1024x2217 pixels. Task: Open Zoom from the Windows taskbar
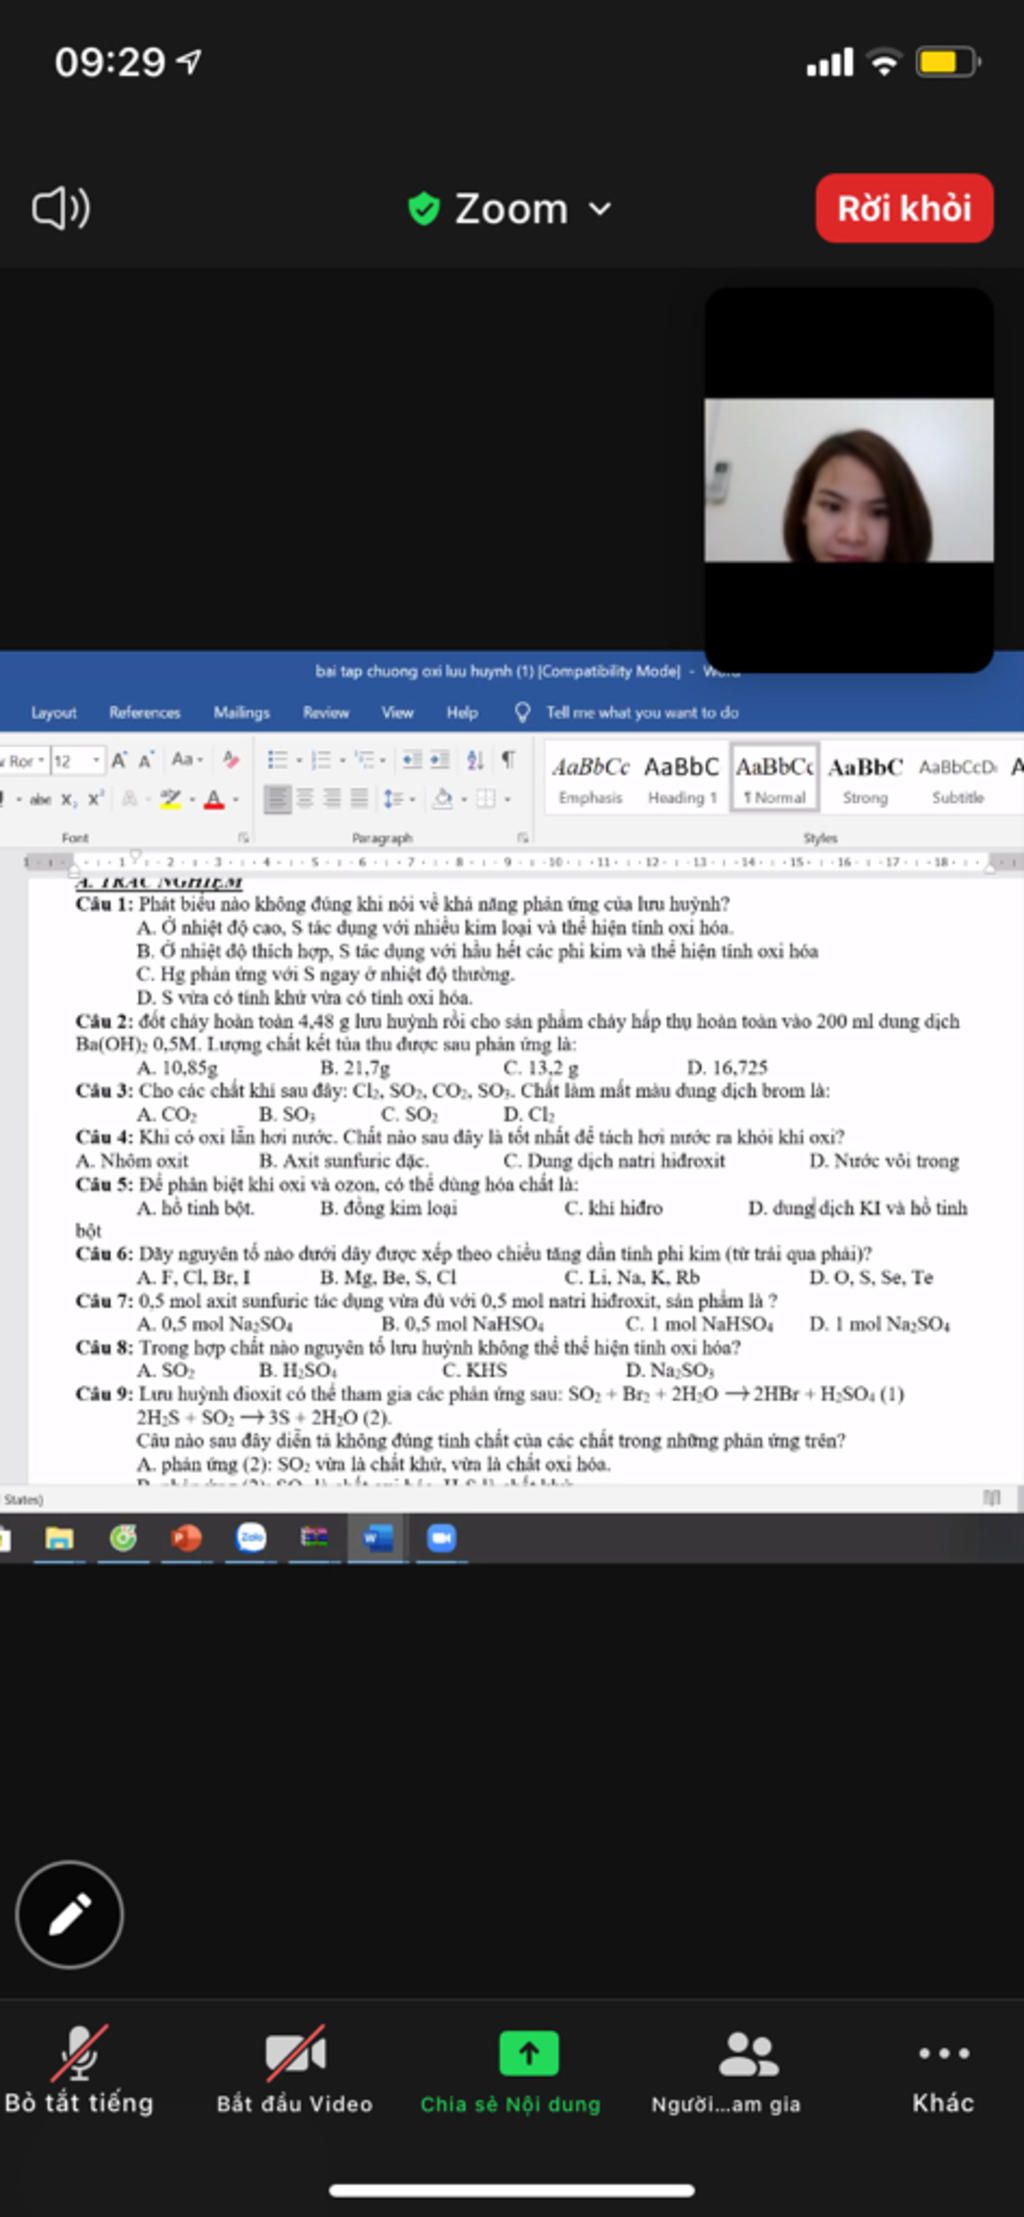pyautogui.click(x=441, y=1538)
